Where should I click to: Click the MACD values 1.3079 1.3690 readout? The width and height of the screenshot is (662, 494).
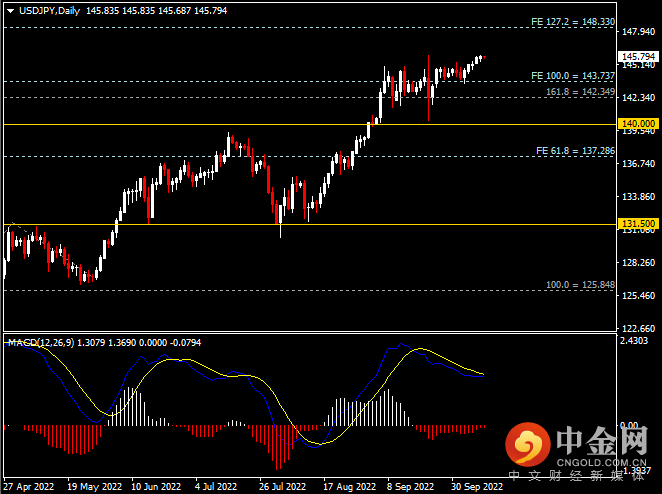pyautogui.click(x=106, y=342)
